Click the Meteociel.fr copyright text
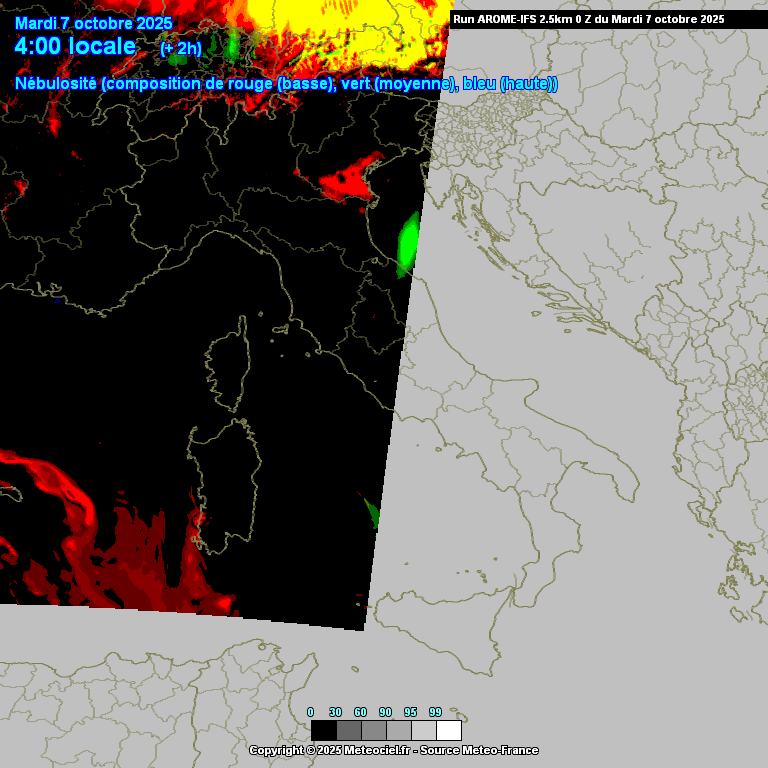 [393, 750]
